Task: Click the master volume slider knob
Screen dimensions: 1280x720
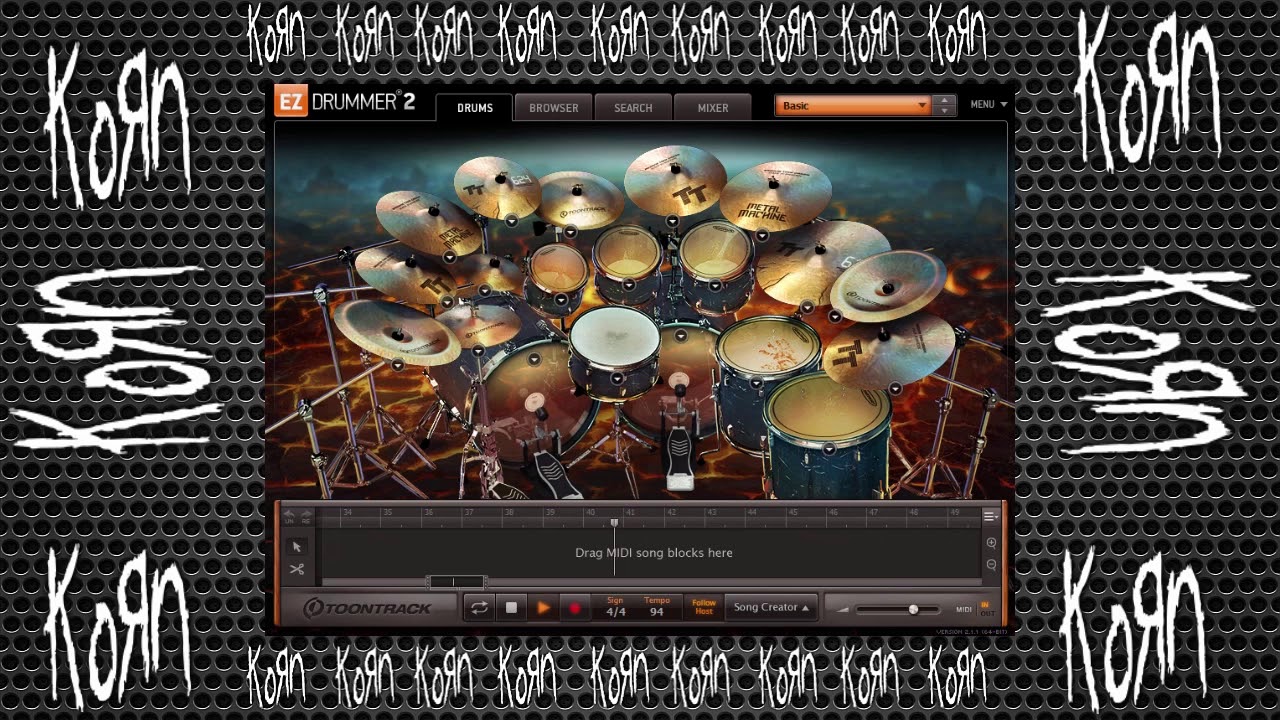Action: click(x=913, y=609)
